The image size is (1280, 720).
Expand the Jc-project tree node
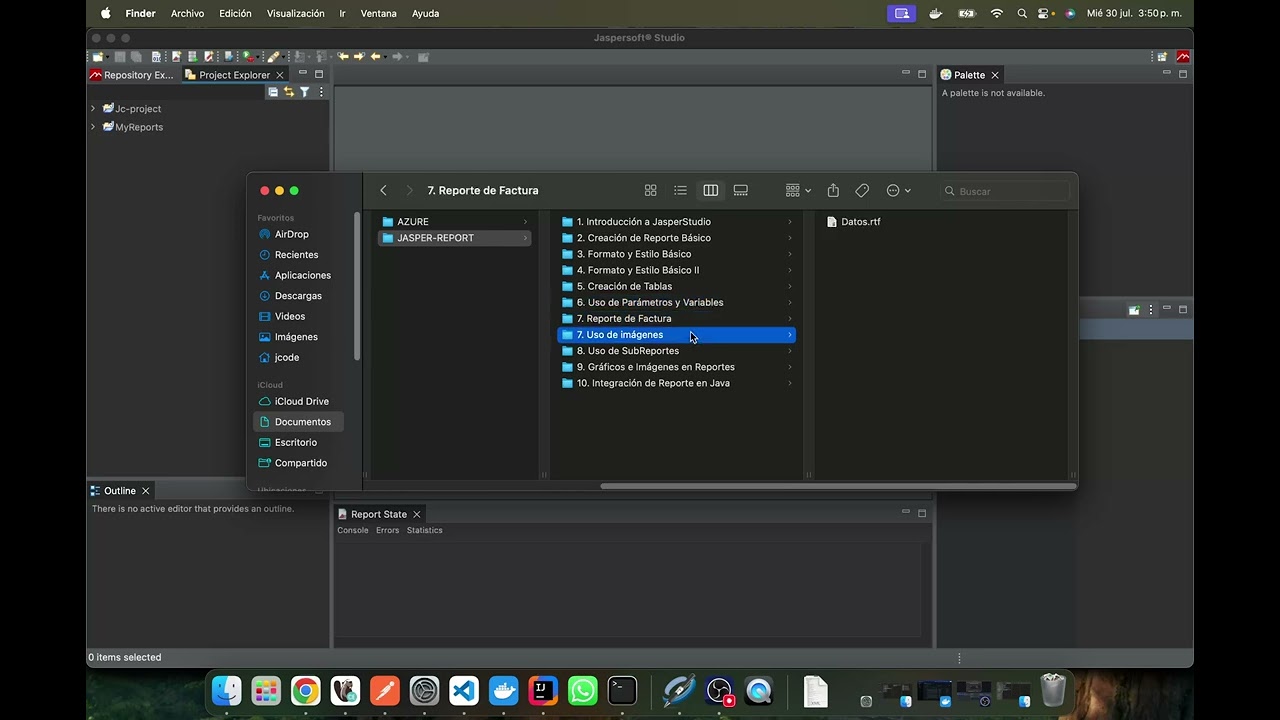click(x=93, y=109)
